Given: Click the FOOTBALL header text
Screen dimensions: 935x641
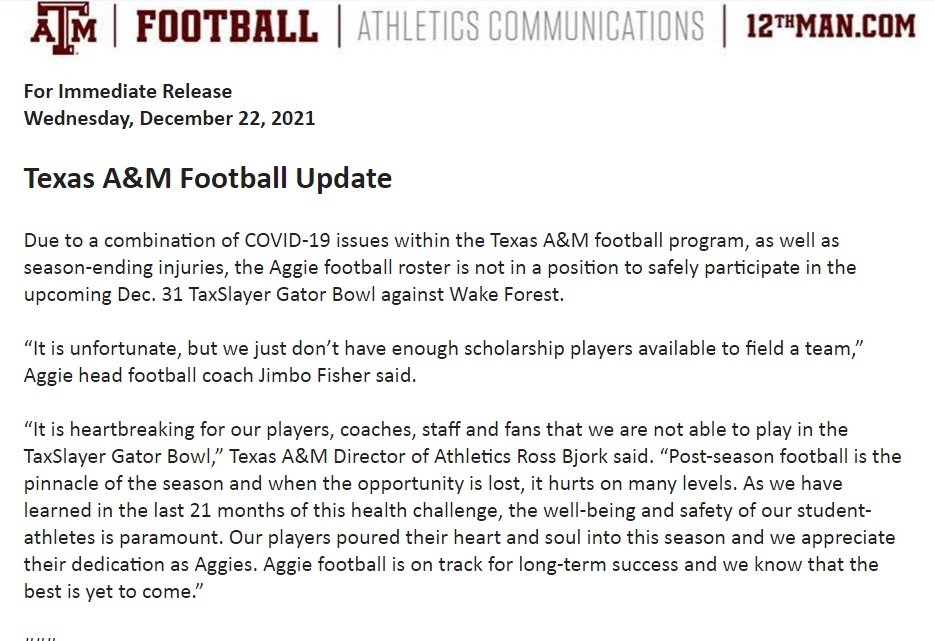Looking at the screenshot, I should pos(227,27).
